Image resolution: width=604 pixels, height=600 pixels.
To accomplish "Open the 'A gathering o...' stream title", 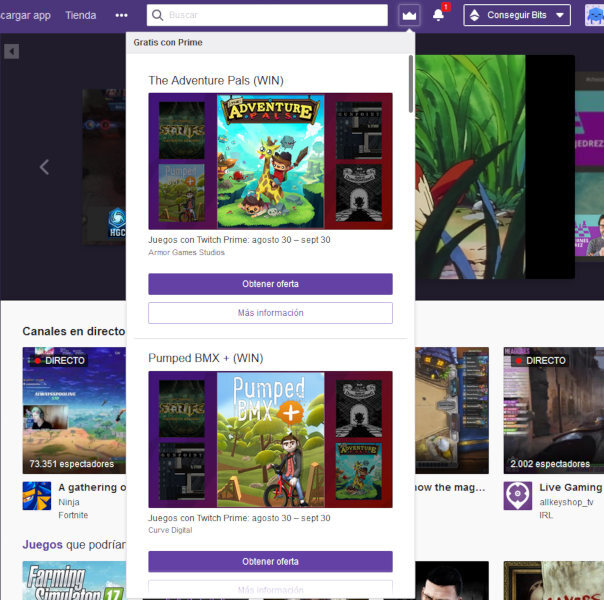I will point(92,488).
